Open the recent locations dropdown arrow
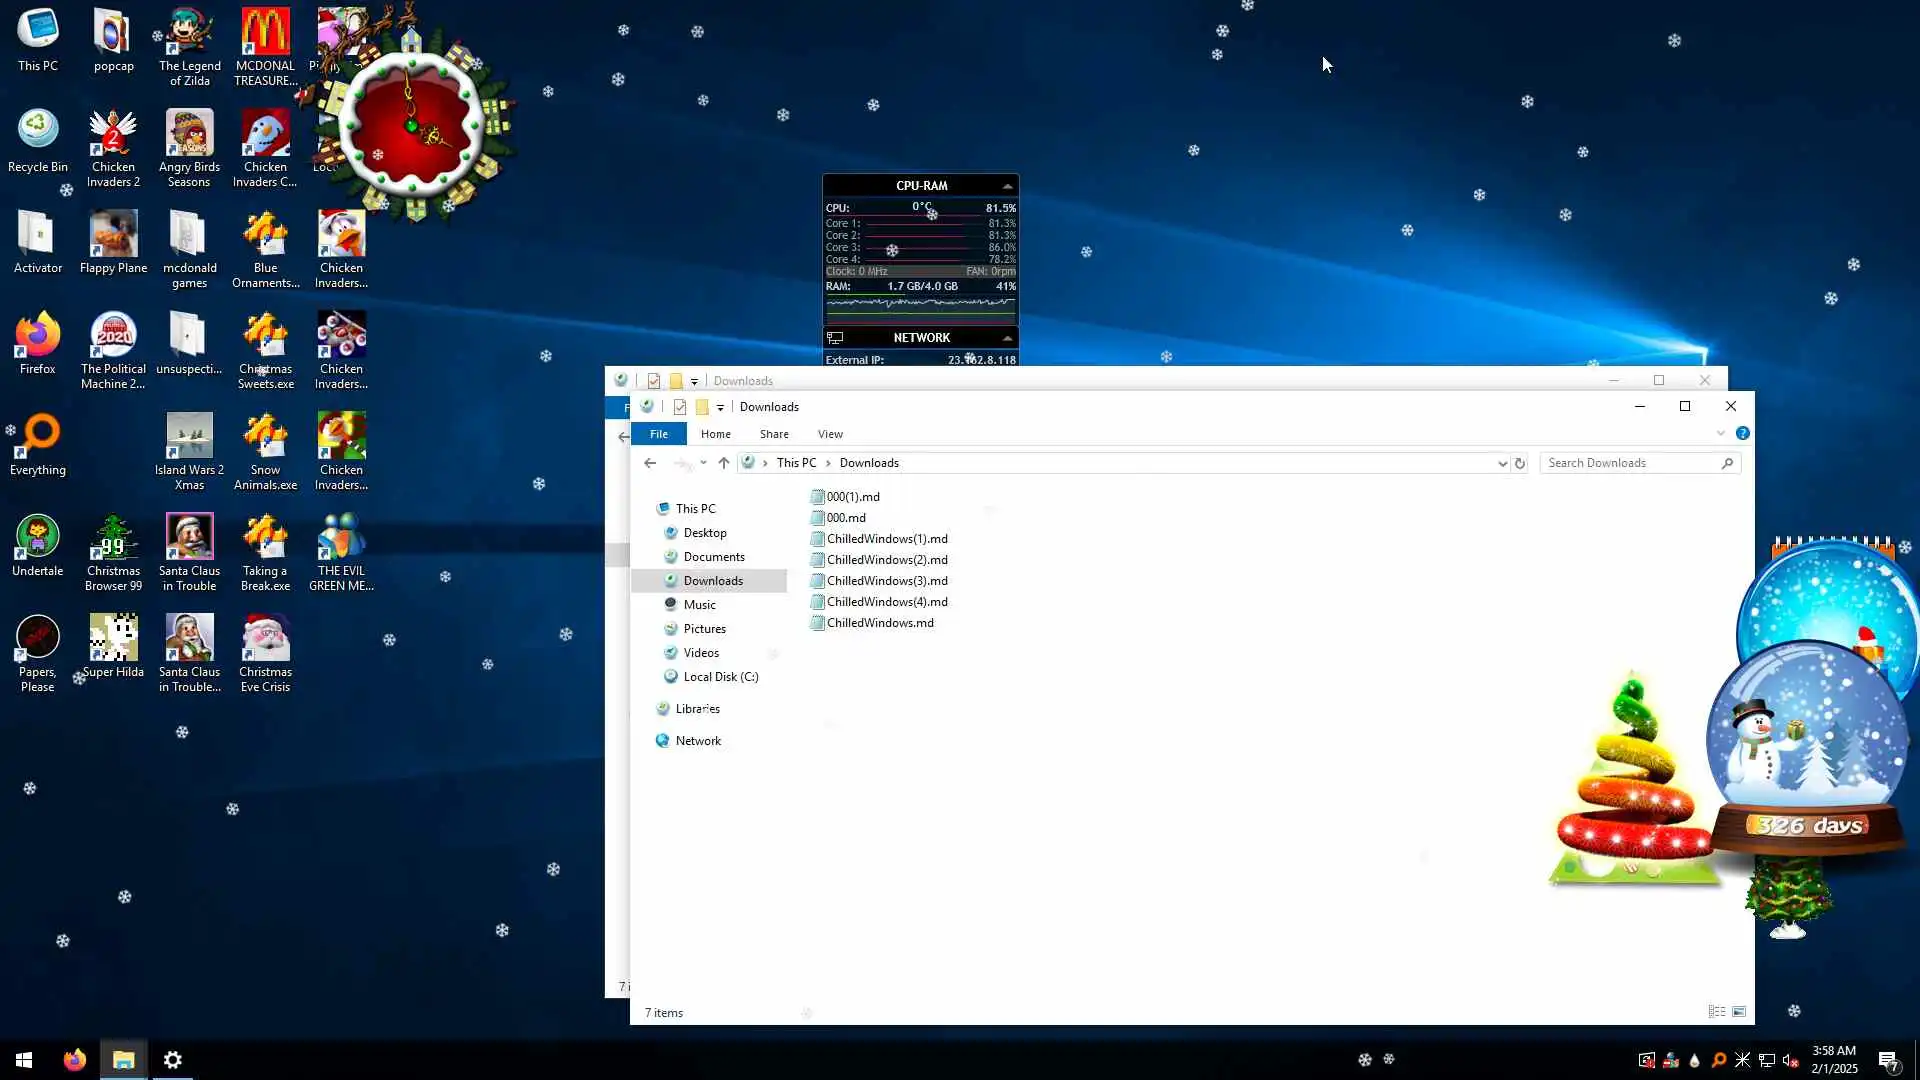Screen dimensions: 1920x1080 click(704, 463)
